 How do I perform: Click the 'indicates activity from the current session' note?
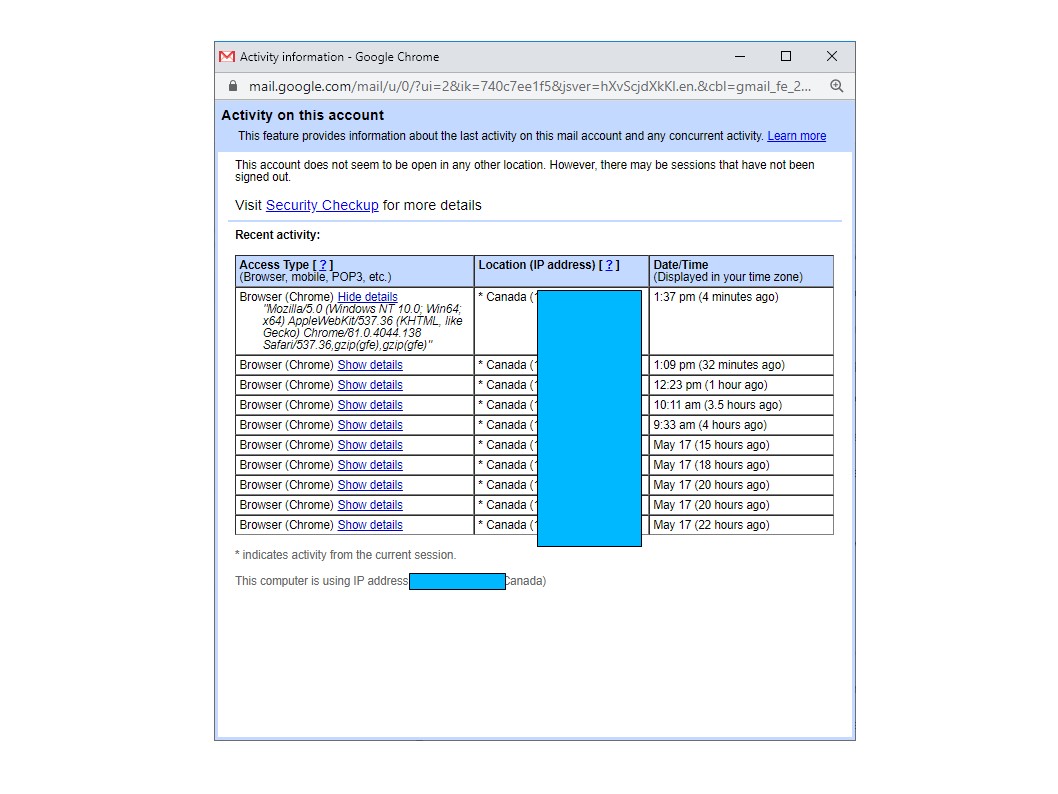tap(345, 555)
